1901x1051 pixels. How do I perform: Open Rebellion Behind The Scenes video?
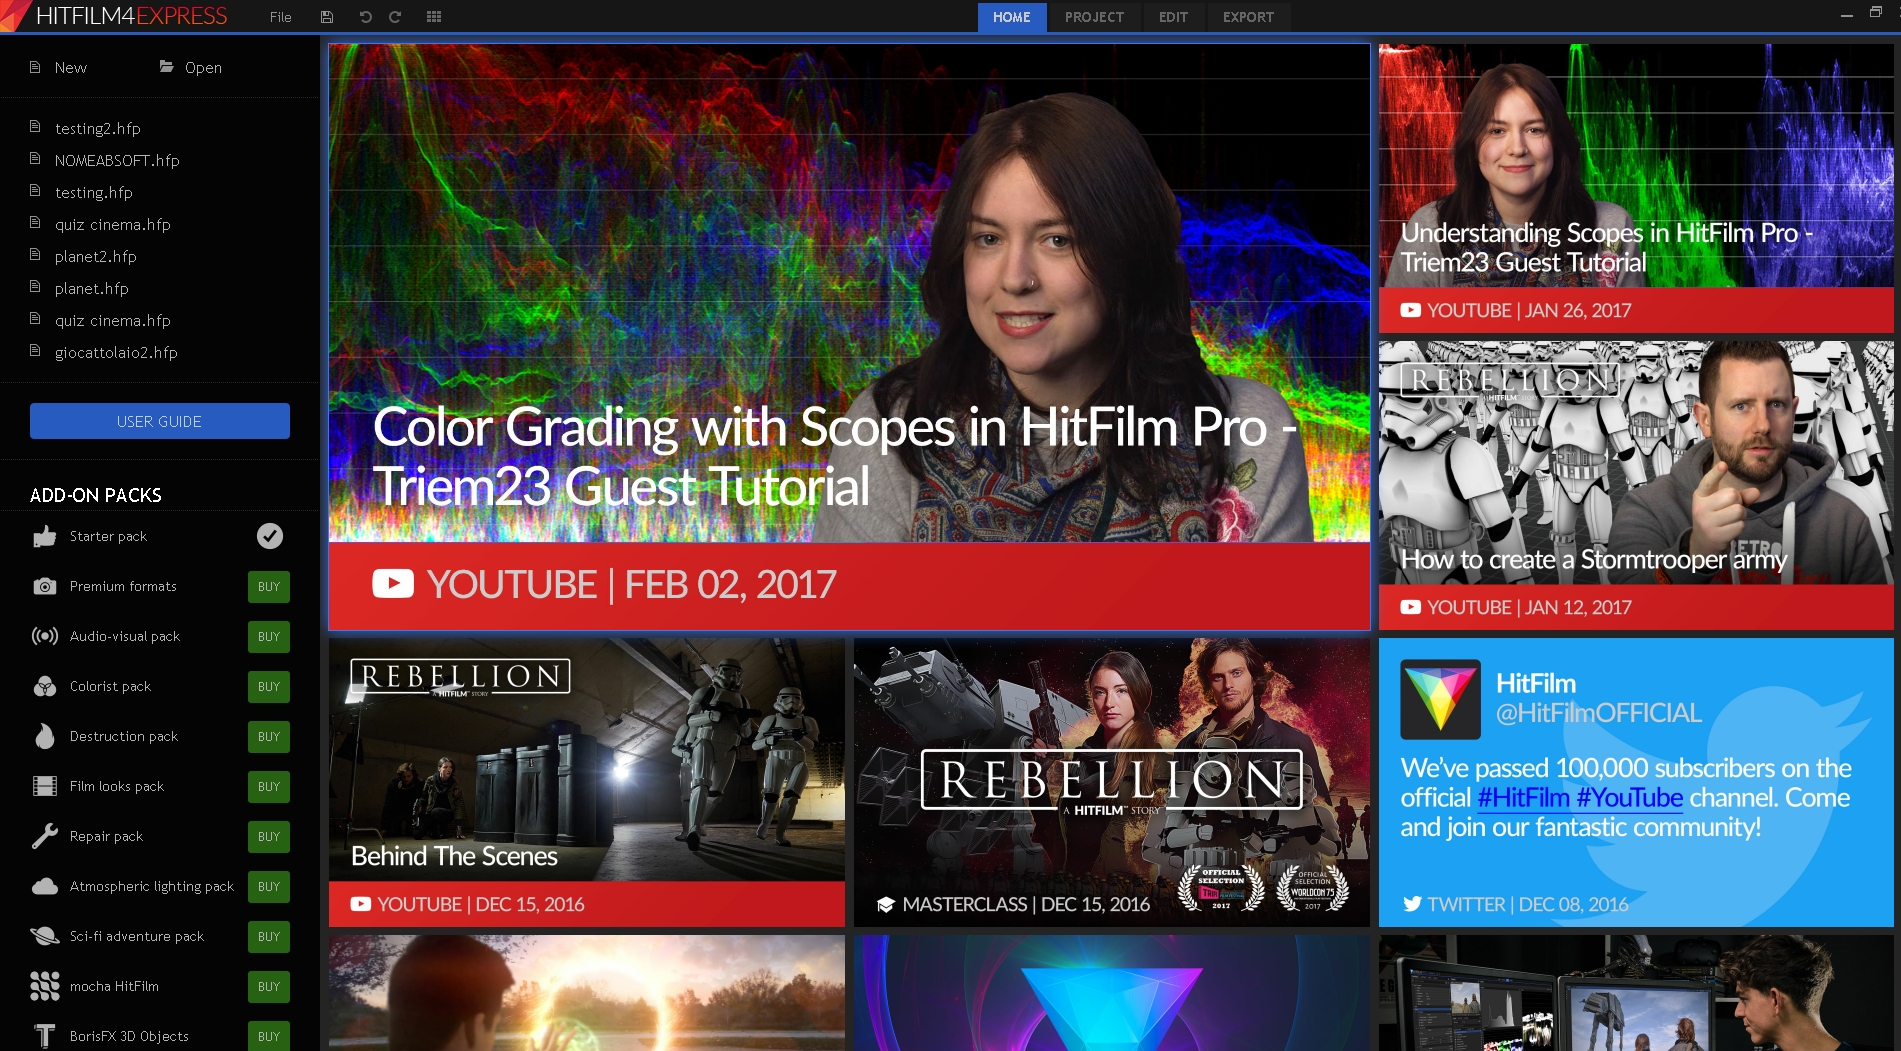click(587, 782)
